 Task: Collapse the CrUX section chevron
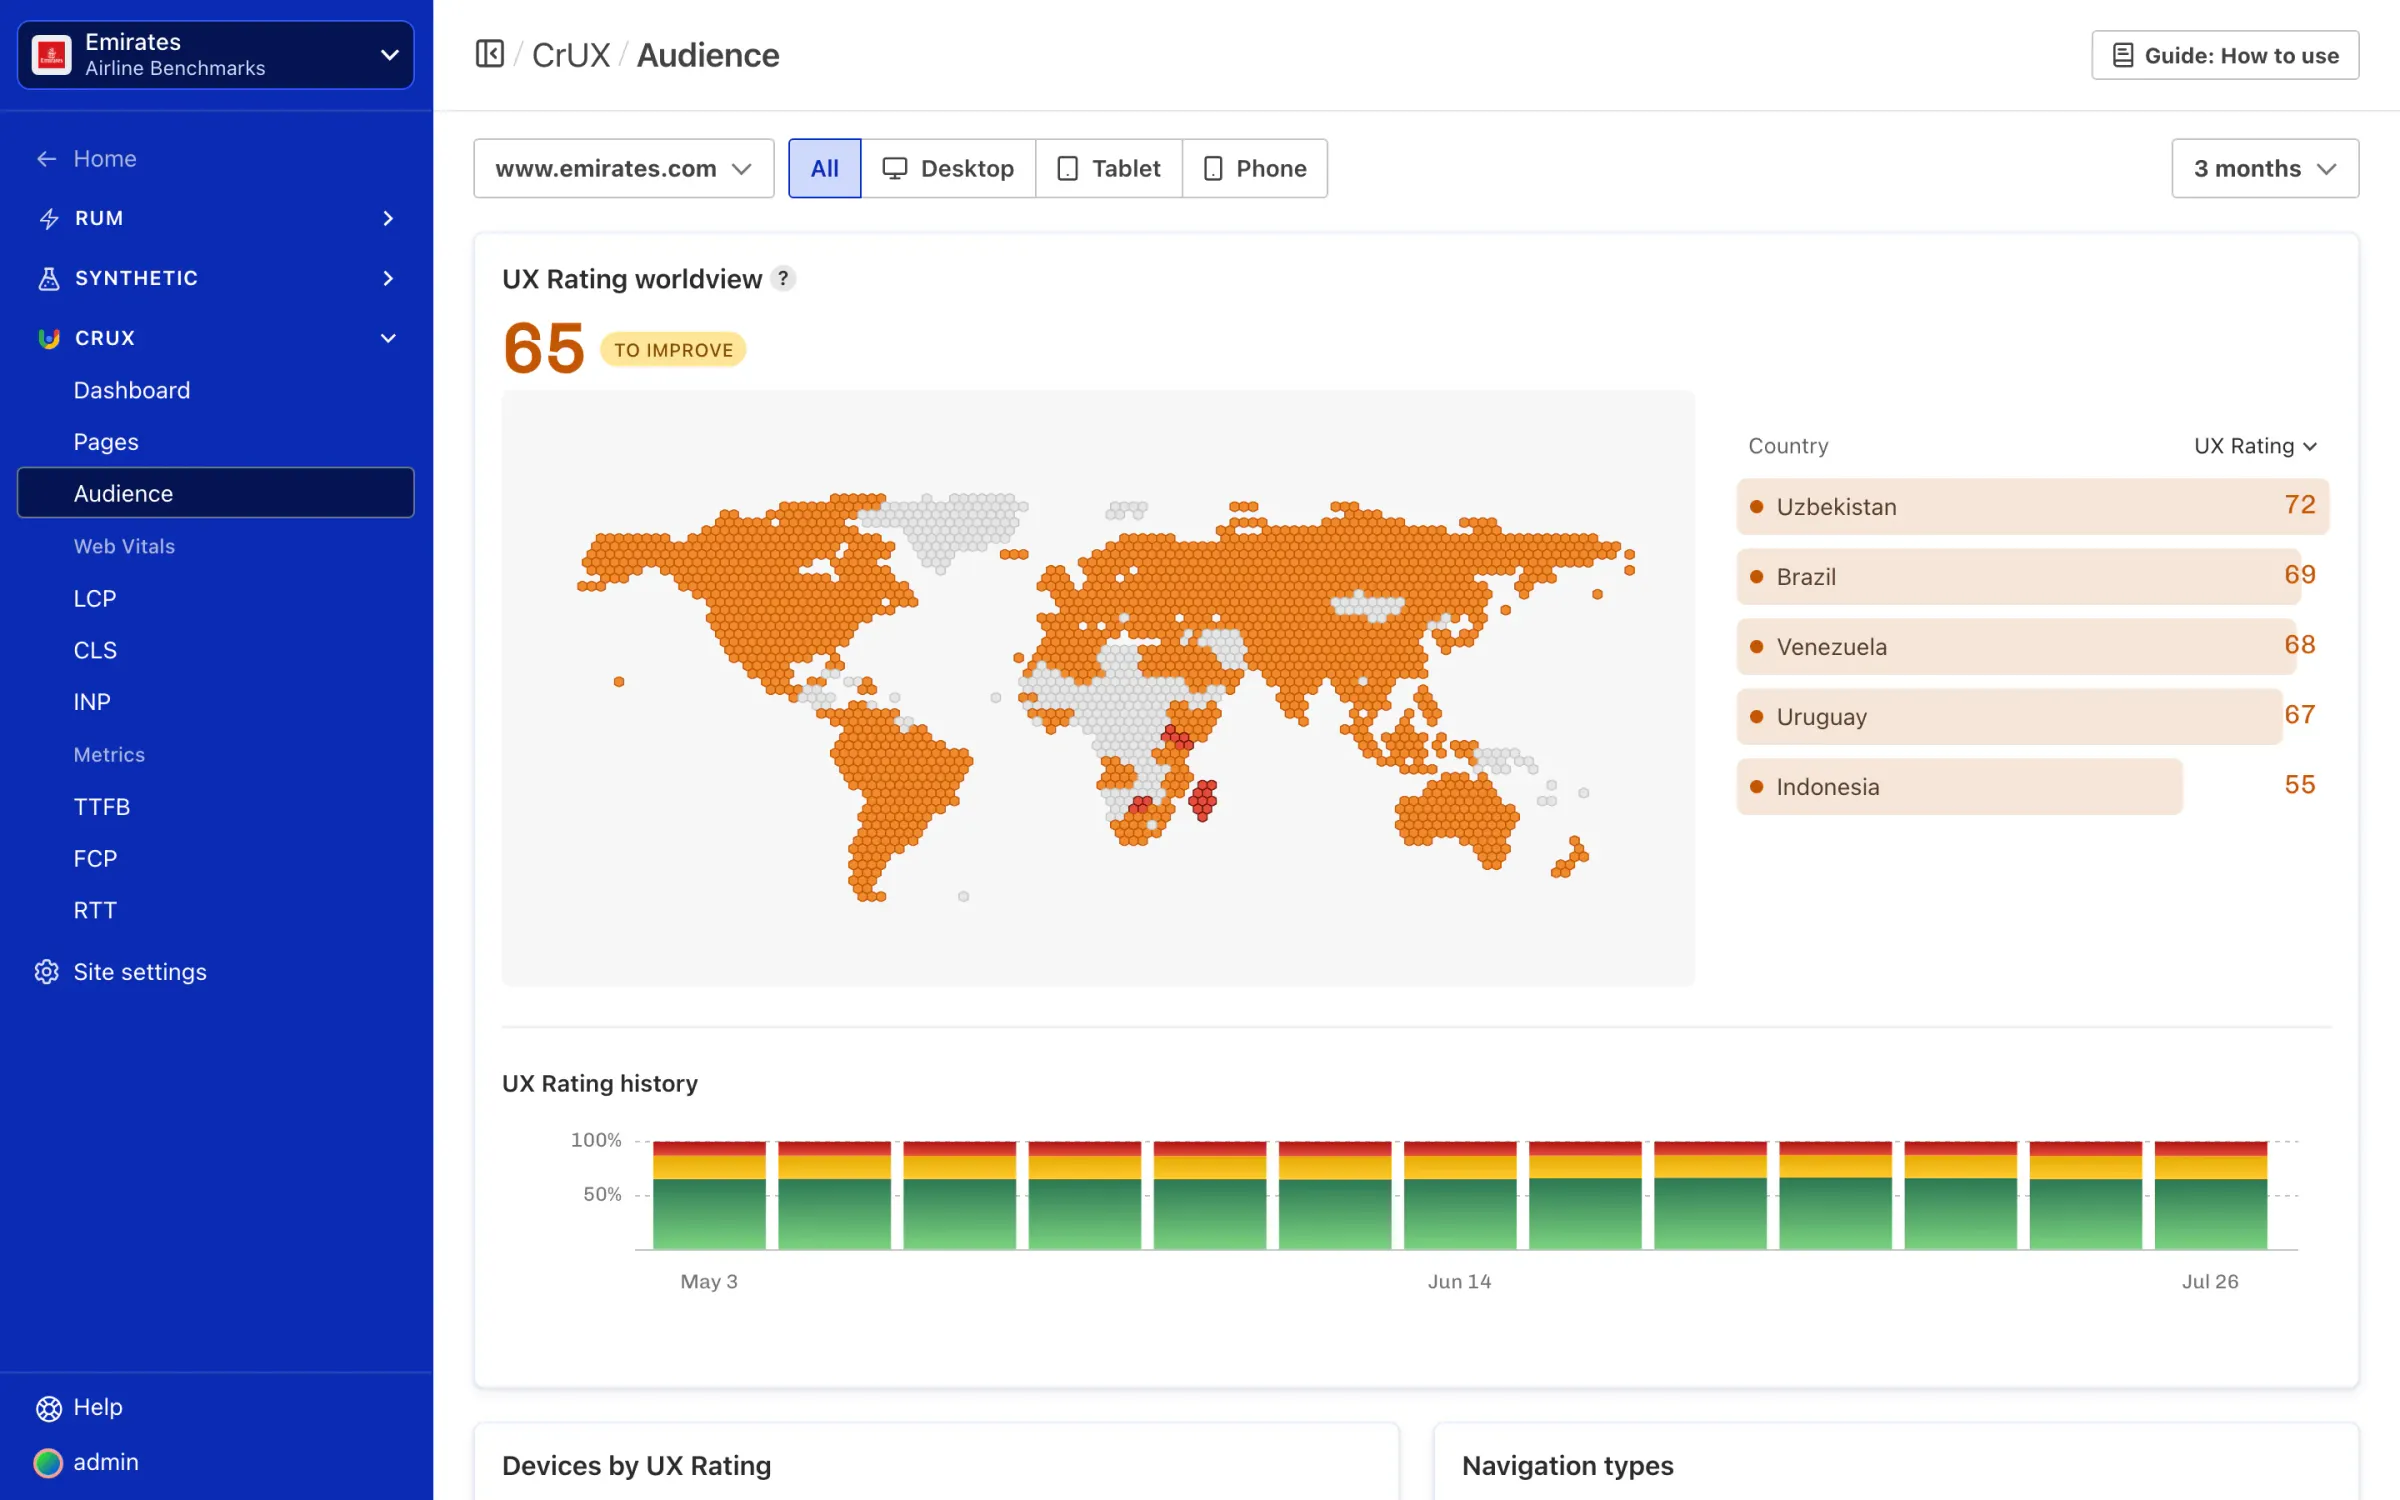[x=388, y=338]
